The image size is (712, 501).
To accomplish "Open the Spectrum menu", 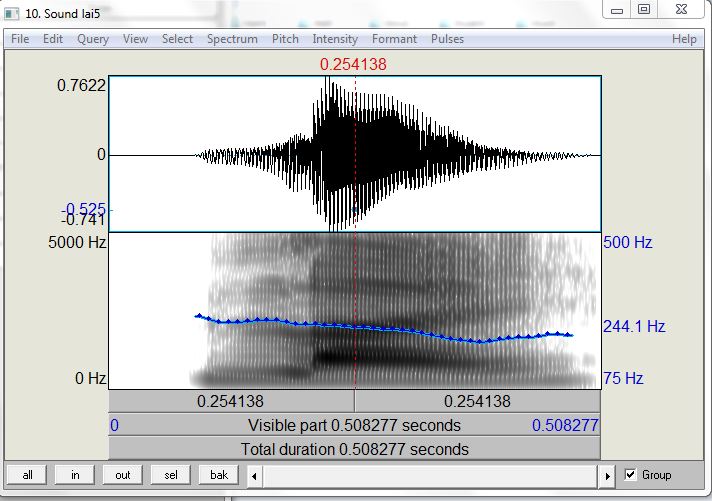I will coord(232,39).
